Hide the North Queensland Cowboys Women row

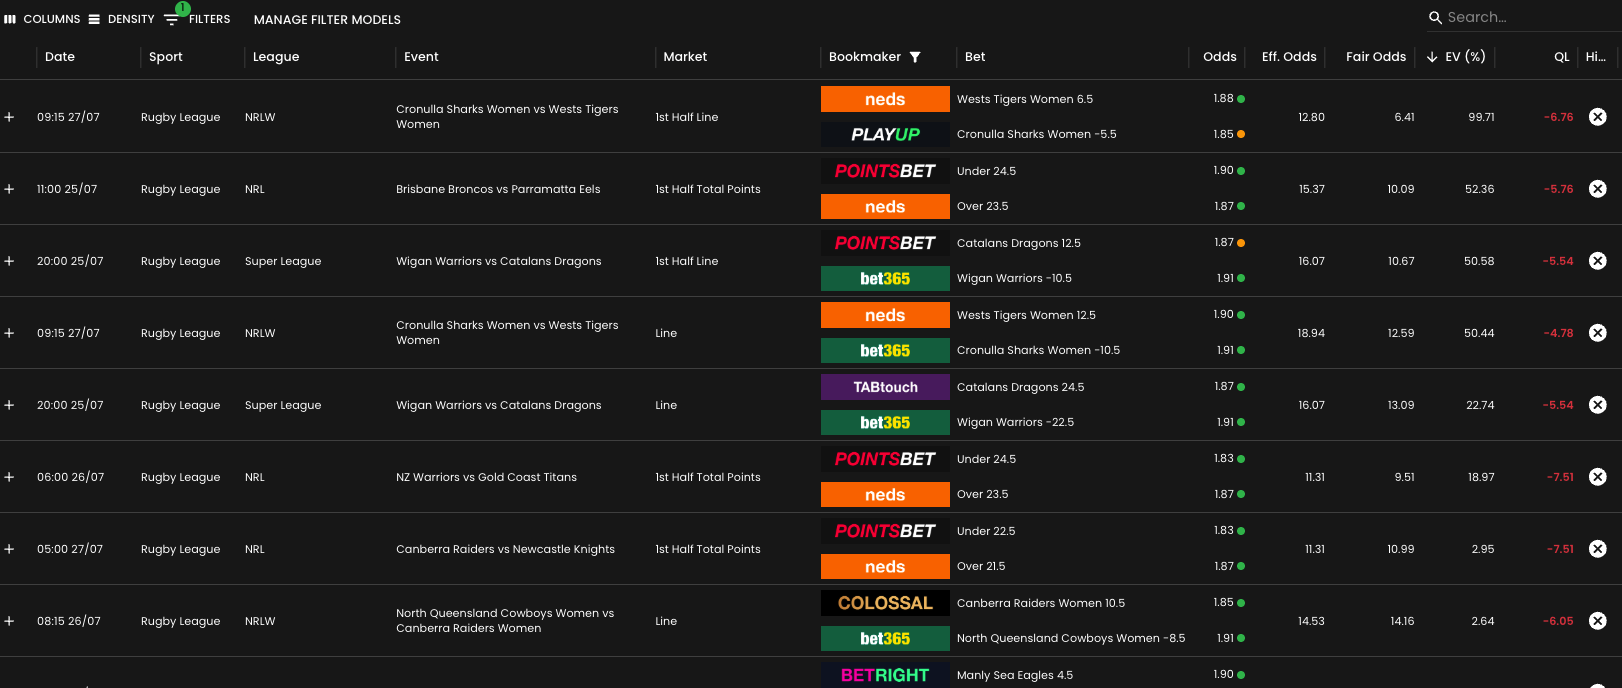coord(1598,621)
